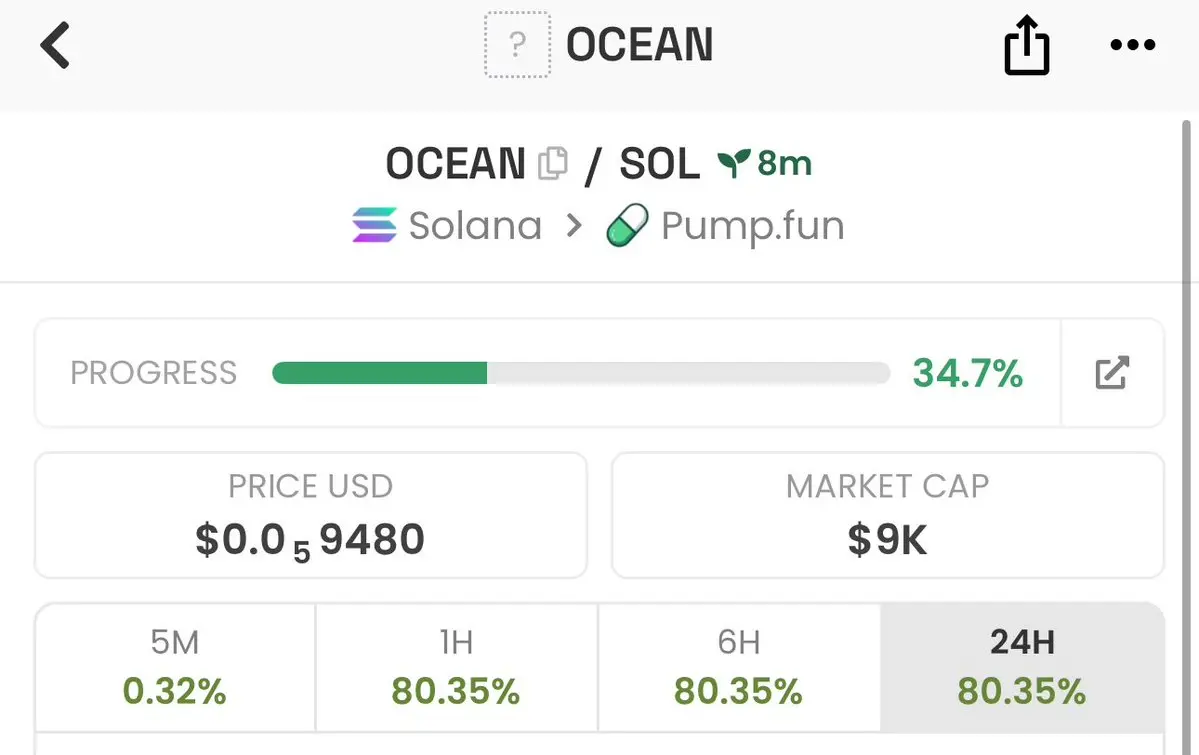Viewport: 1199px width, 755px height.
Task: Select the 24H timeframe tab
Action: 1022,667
